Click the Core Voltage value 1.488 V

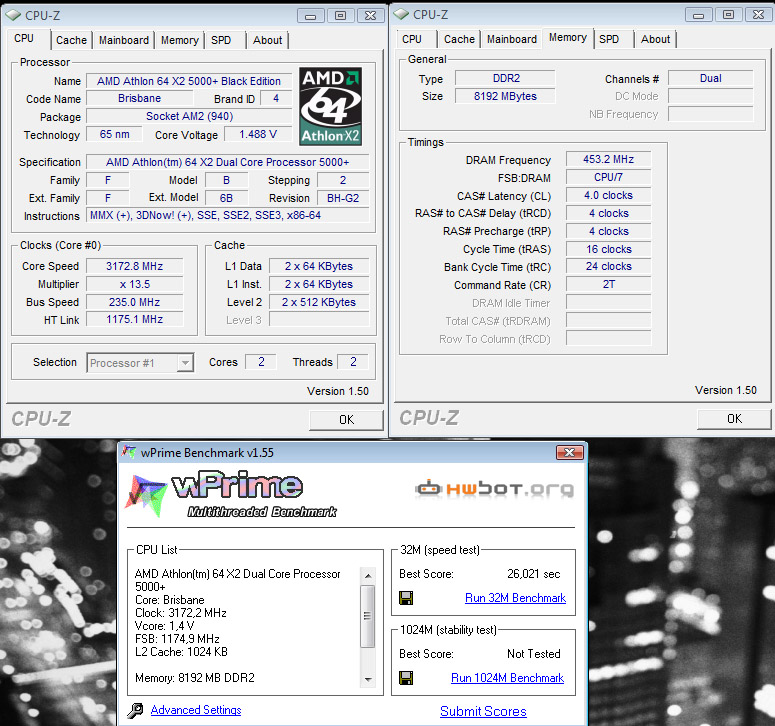tap(258, 134)
